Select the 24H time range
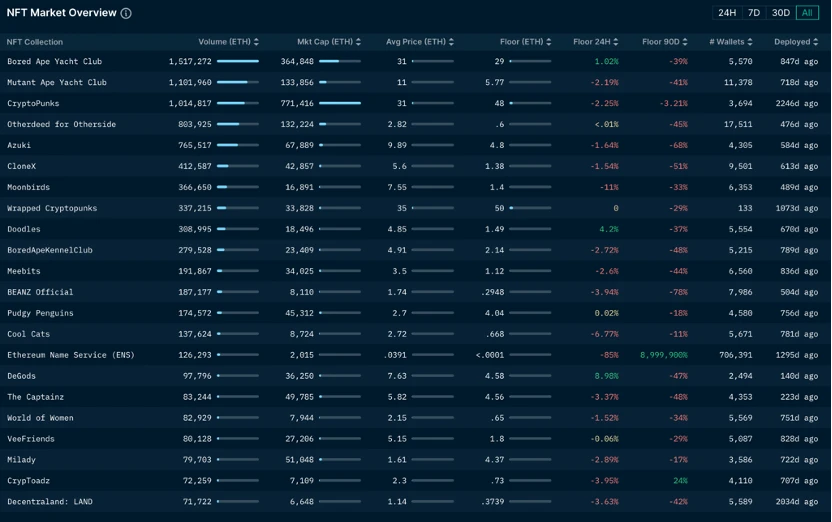The width and height of the screenshot is (832, 522). 727,13
